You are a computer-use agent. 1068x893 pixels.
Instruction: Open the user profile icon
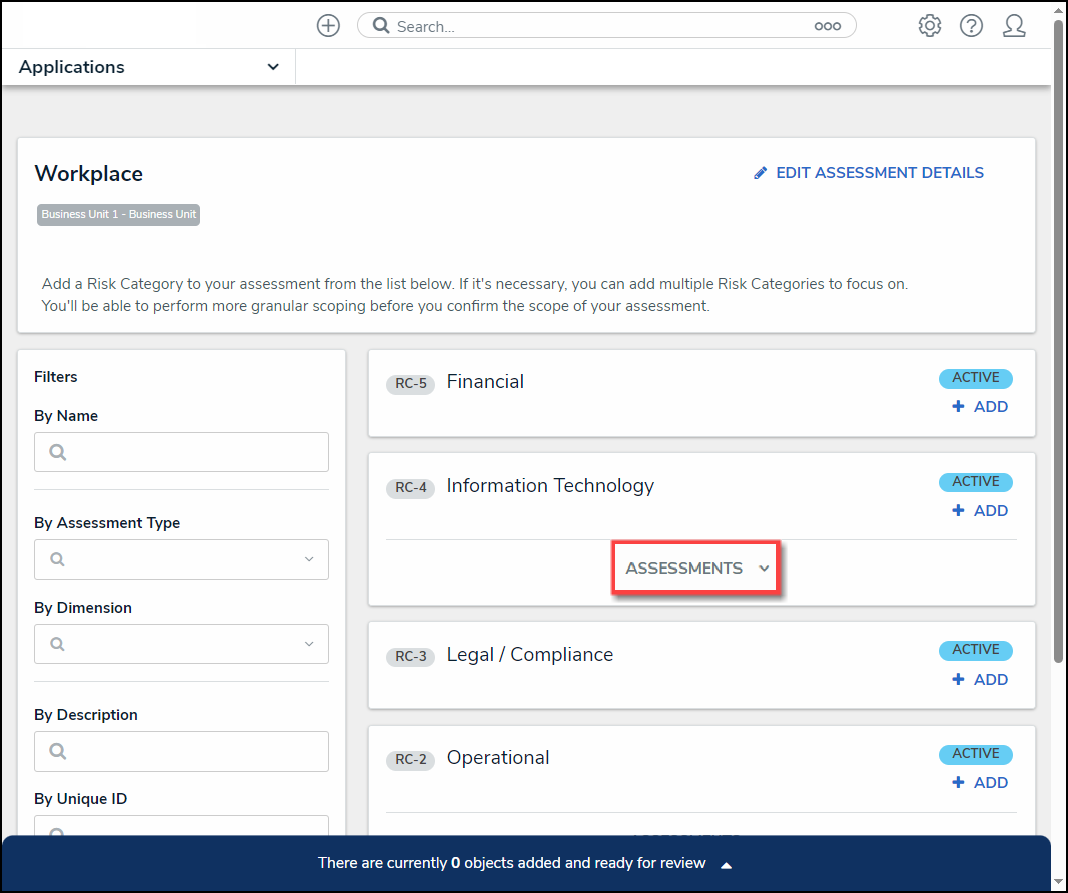[x=1014, y=26]
